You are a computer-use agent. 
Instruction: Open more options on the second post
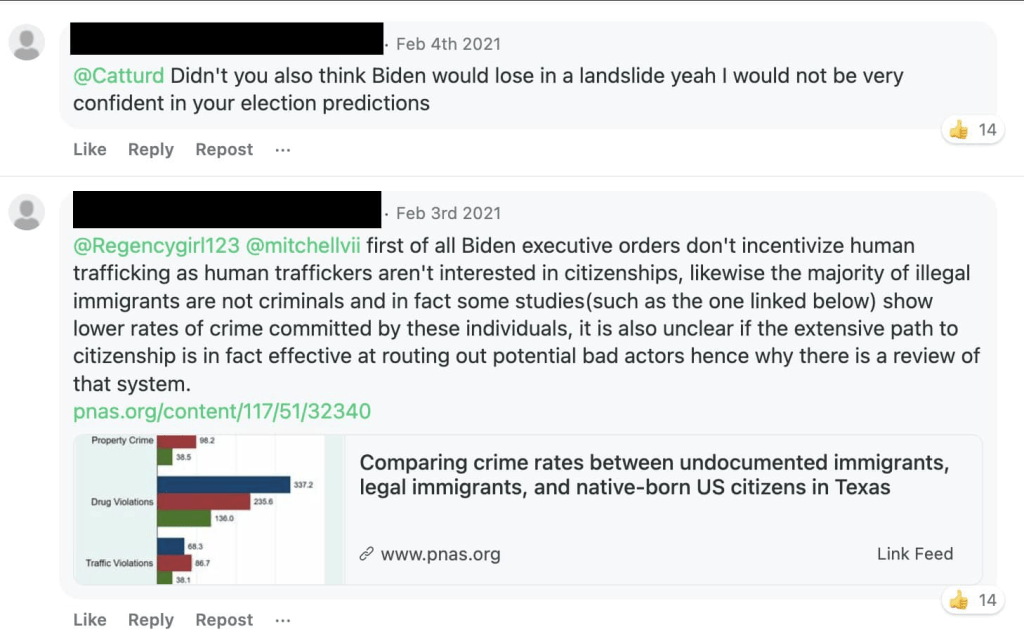pyautogui.click(x=283, y=620)
